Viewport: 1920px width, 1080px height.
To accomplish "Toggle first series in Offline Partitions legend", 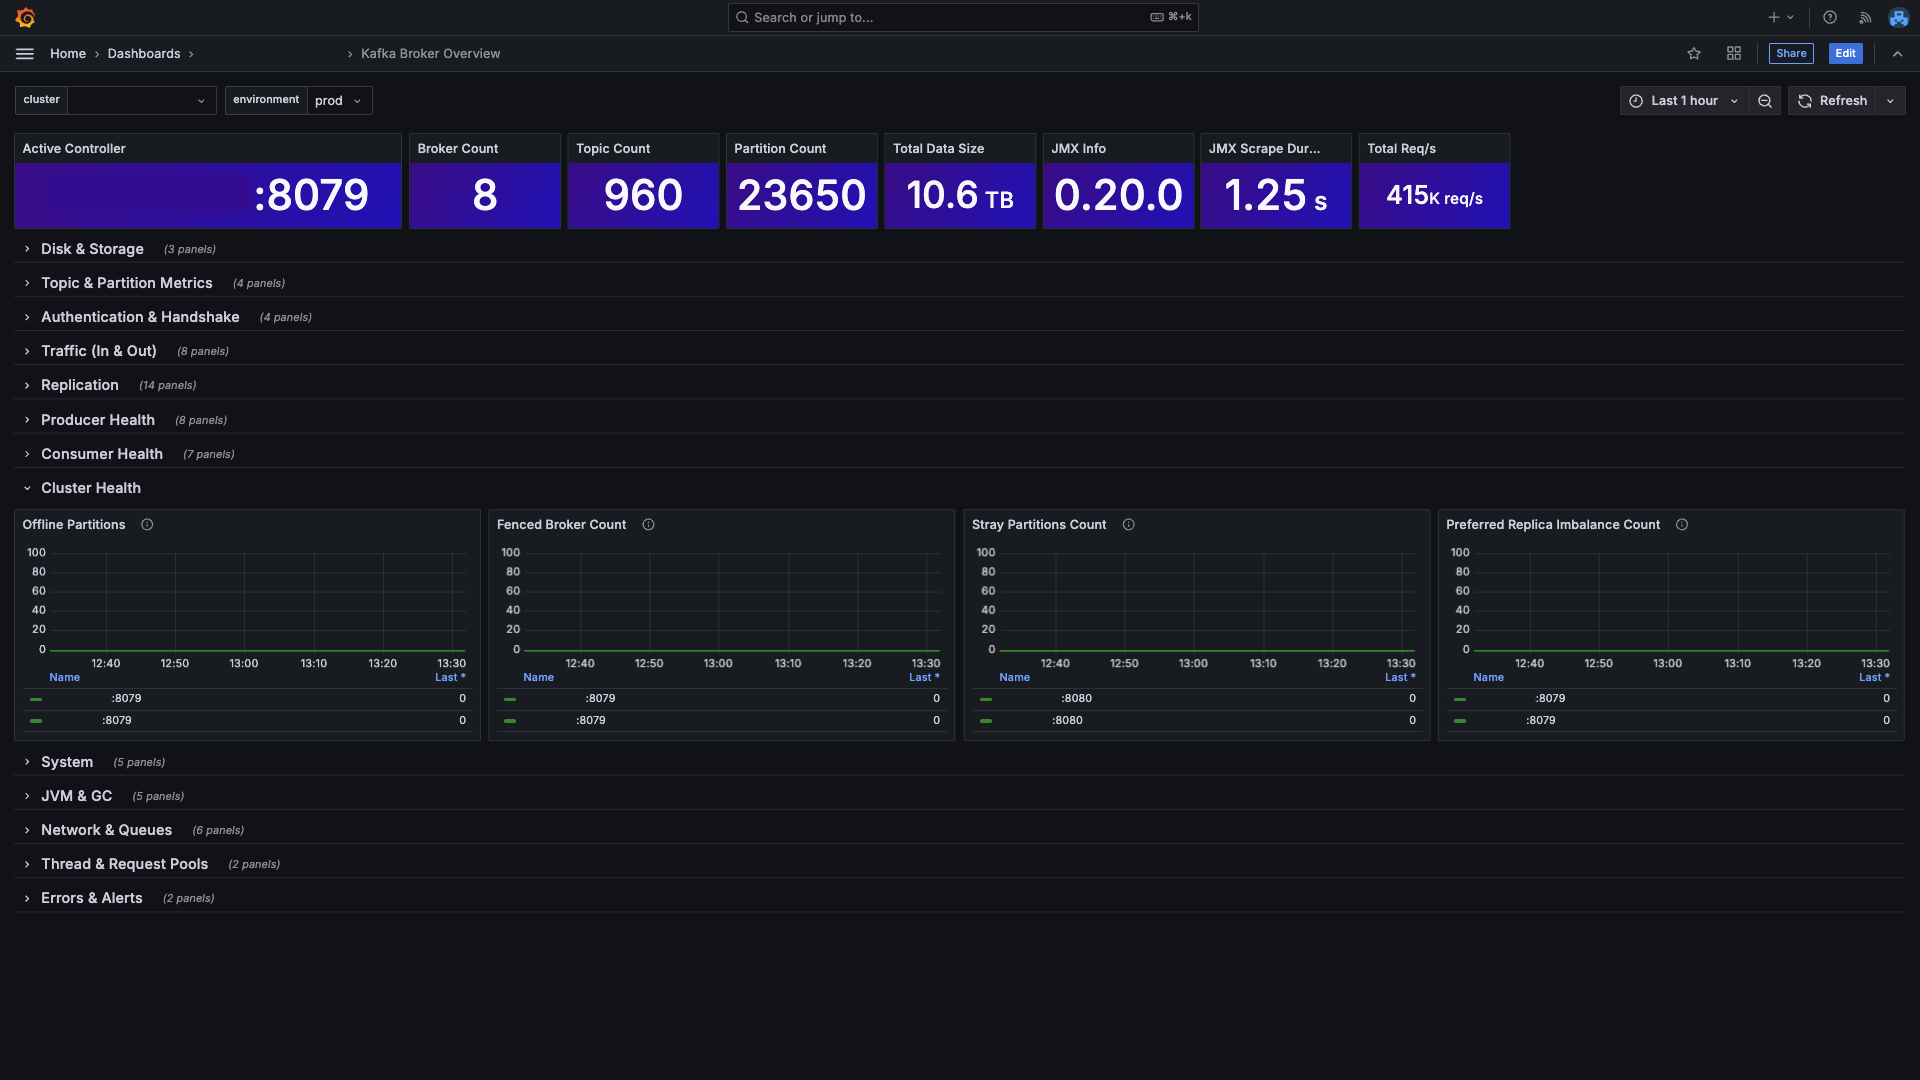I will (125, 699).
